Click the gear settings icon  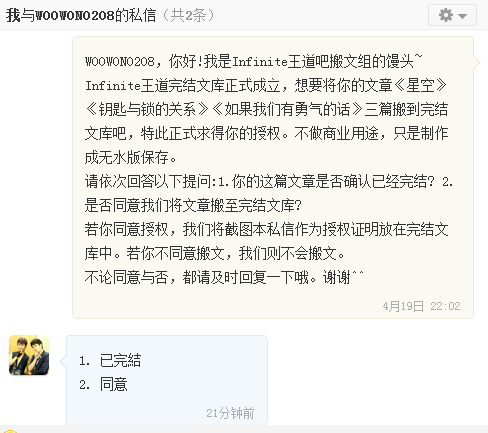coord(446,15)
